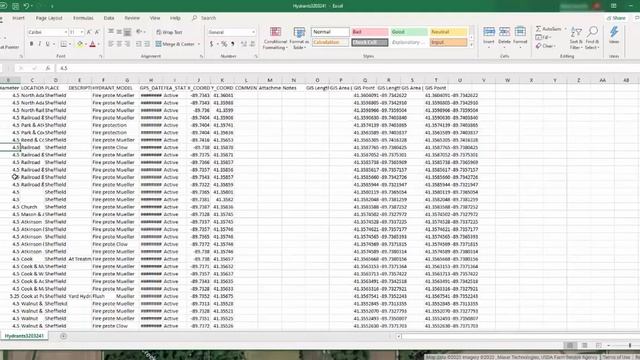The image size is (640, 360).
Task: Click the Decrease Indent icon
Action: point(139,44)
